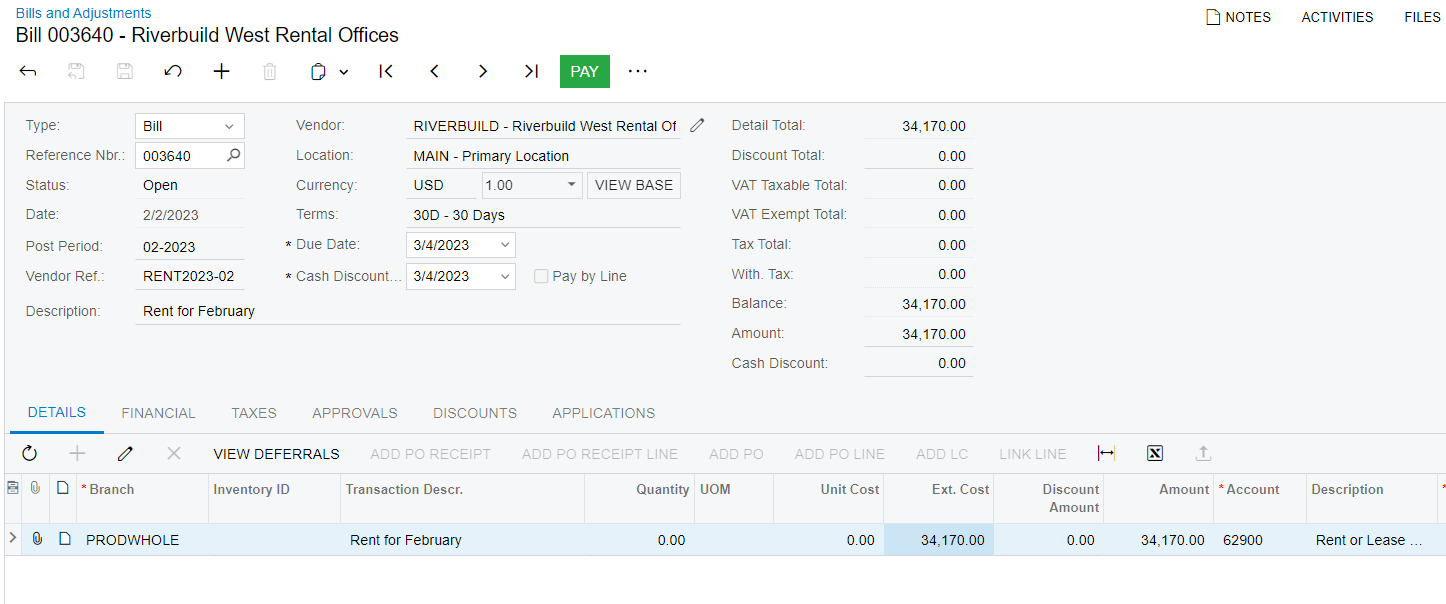Viewport: 1446px width, 604px height.
Task: Toggle the Pay by Line checkbox
Action: pyautogui.click(x=541, y=276)
